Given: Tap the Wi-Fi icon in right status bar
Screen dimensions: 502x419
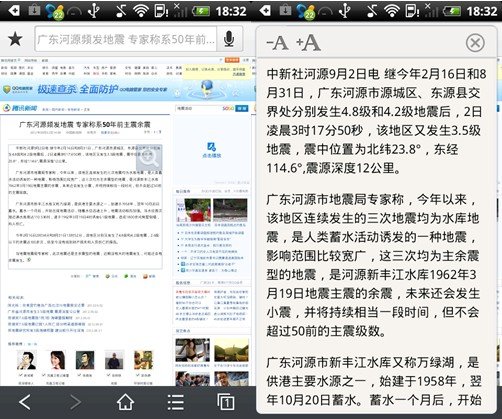Looking at the screenshot, I should 392,11.
